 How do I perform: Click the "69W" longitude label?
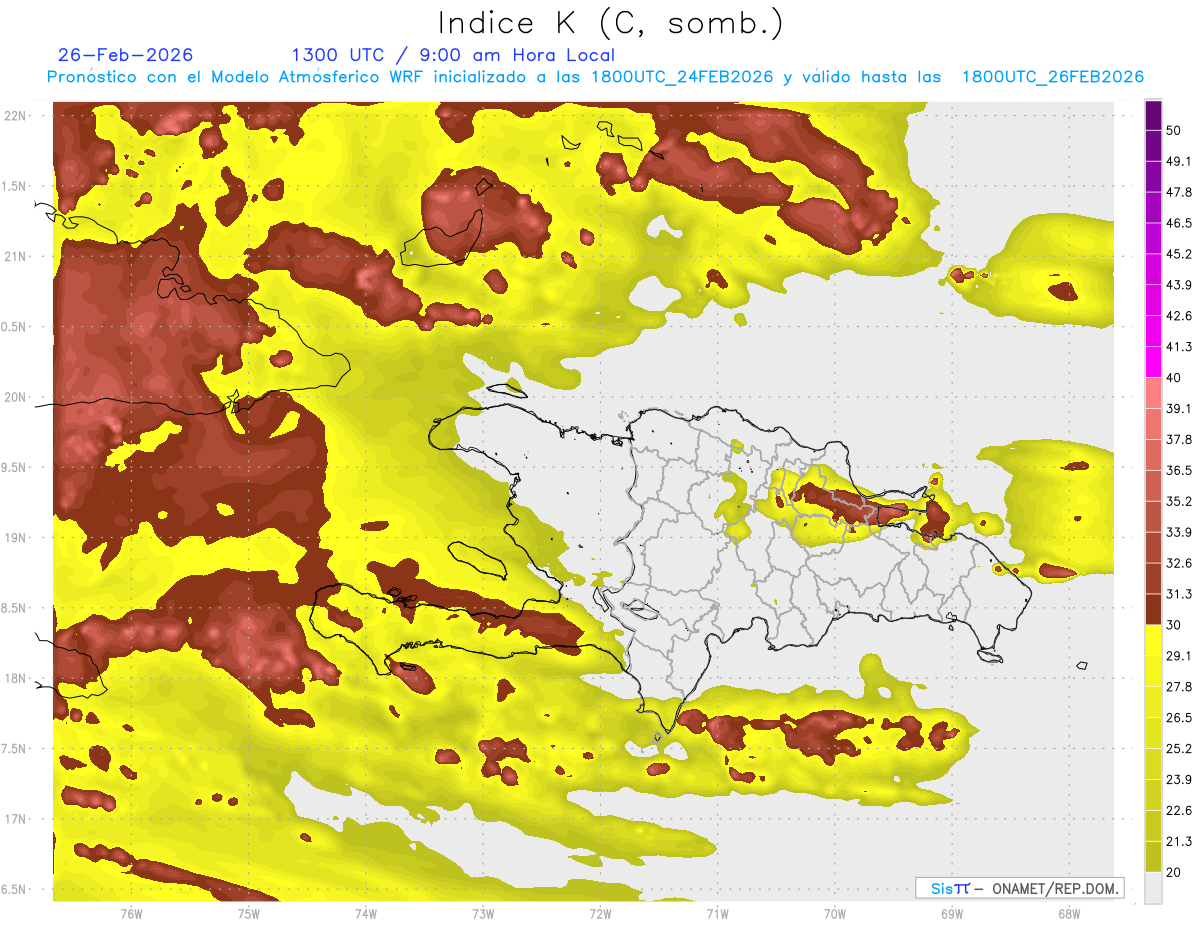[951, 913]
